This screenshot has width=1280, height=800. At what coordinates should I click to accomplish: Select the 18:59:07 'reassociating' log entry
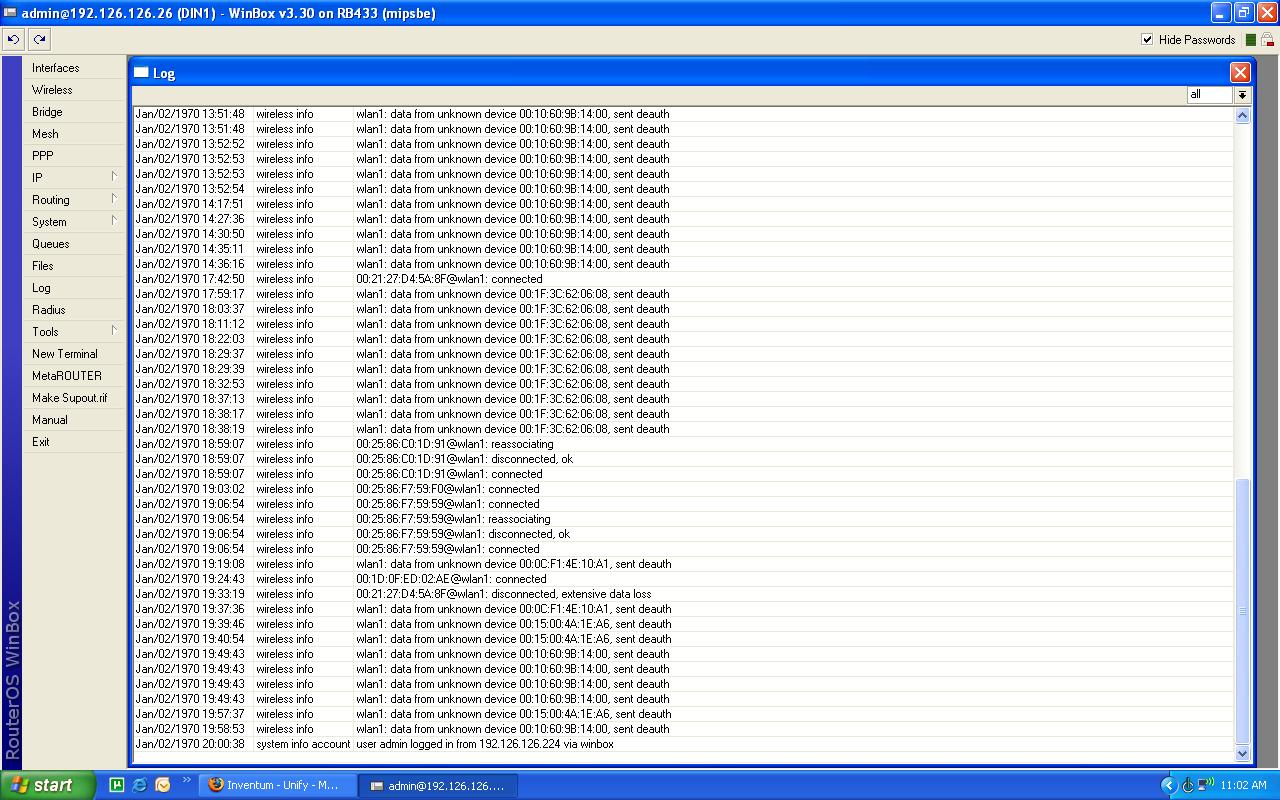tap(683, 444)
